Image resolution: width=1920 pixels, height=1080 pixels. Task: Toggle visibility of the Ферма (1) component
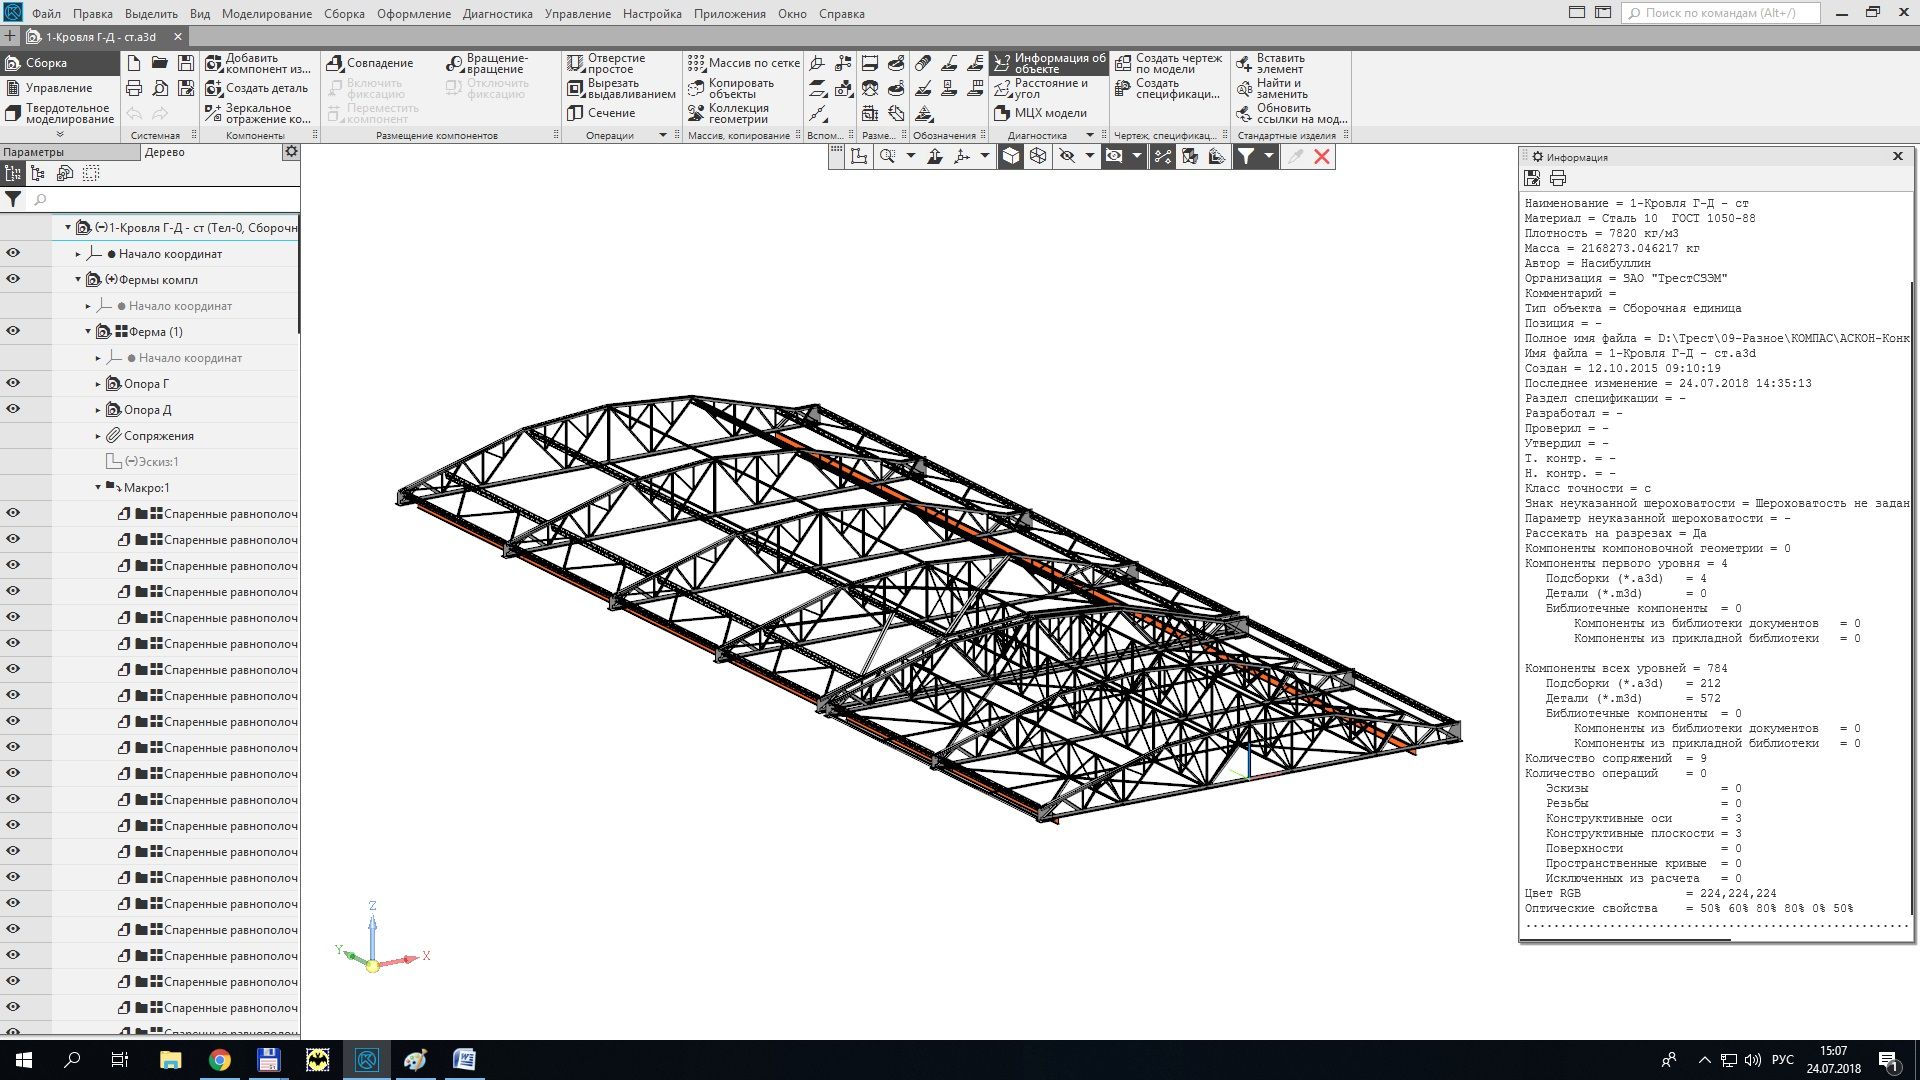[x=13, y=331]
